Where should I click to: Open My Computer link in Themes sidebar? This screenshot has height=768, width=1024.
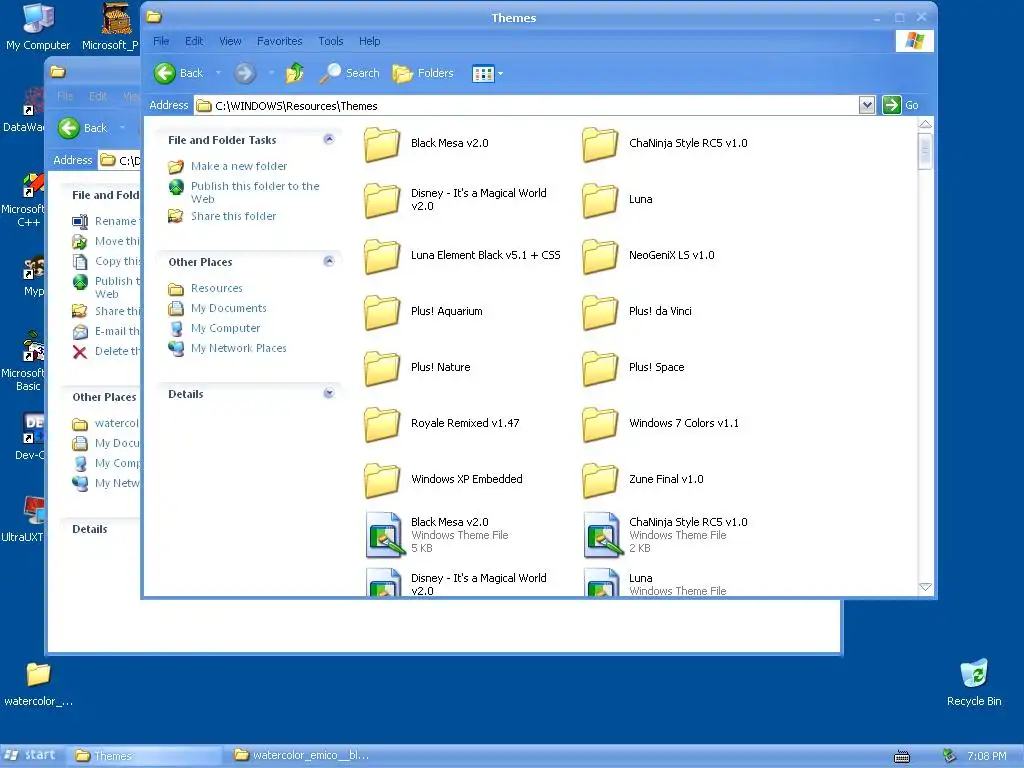click(x=225, y=328)
